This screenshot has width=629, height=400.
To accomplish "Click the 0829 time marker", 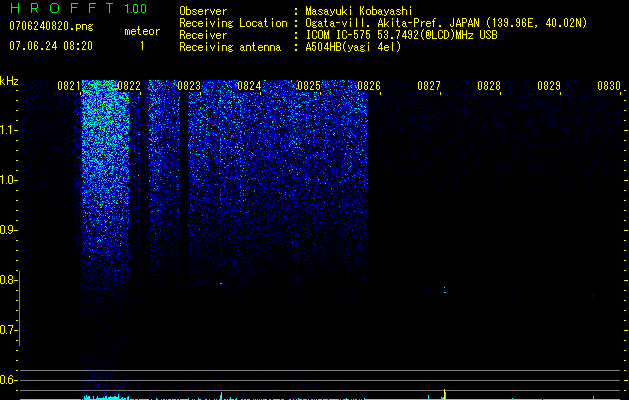I will [549, 86].
